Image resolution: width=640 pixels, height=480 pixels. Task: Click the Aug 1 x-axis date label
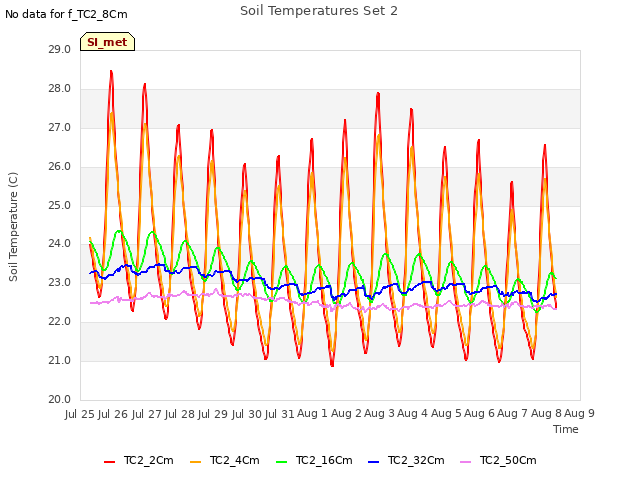pos(312,414)
